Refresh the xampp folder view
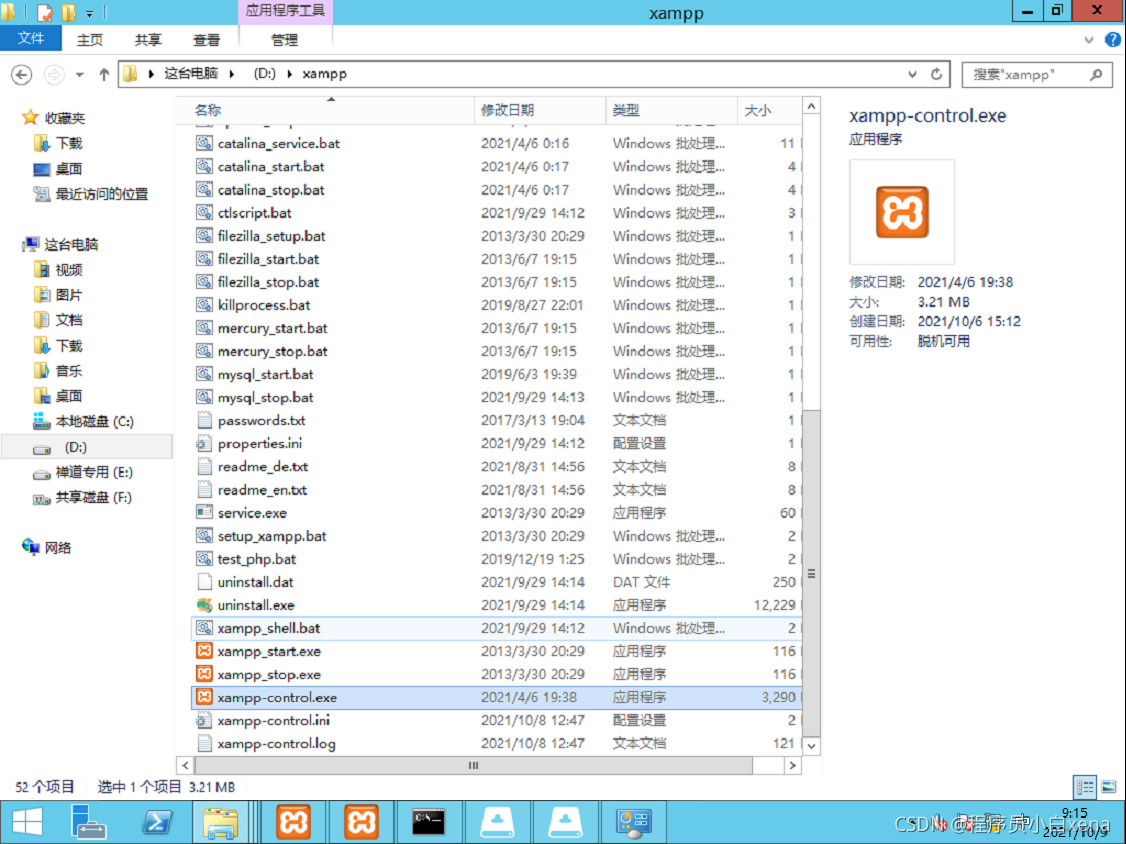This screenshot has height=844, width=1126. point(936,74)
